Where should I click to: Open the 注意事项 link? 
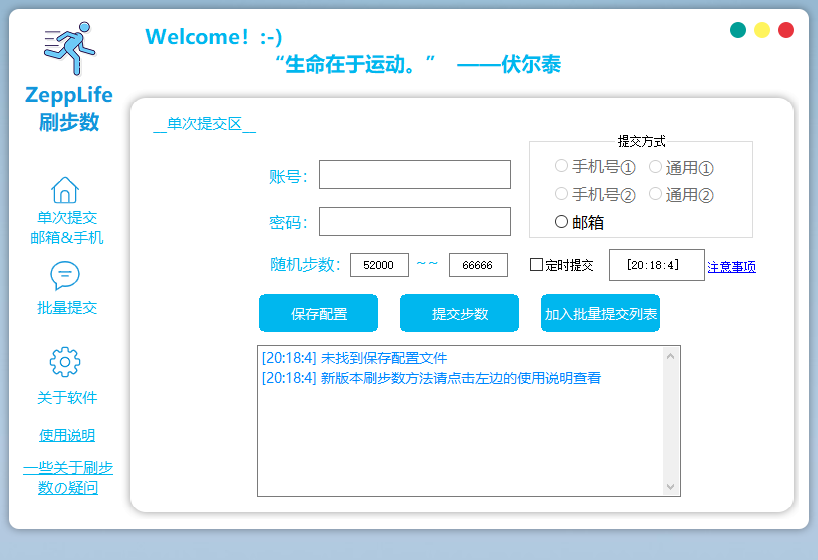731,267
